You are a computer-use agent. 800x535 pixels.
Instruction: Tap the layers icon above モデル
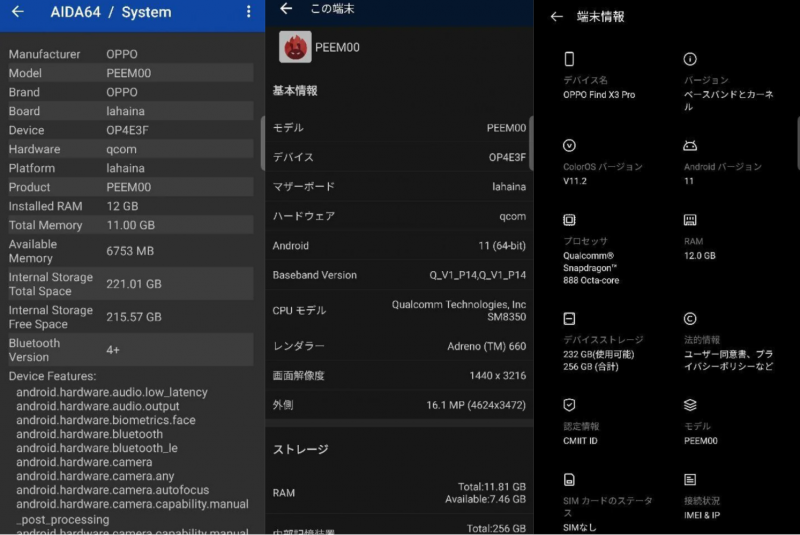[x=690, y=405]
